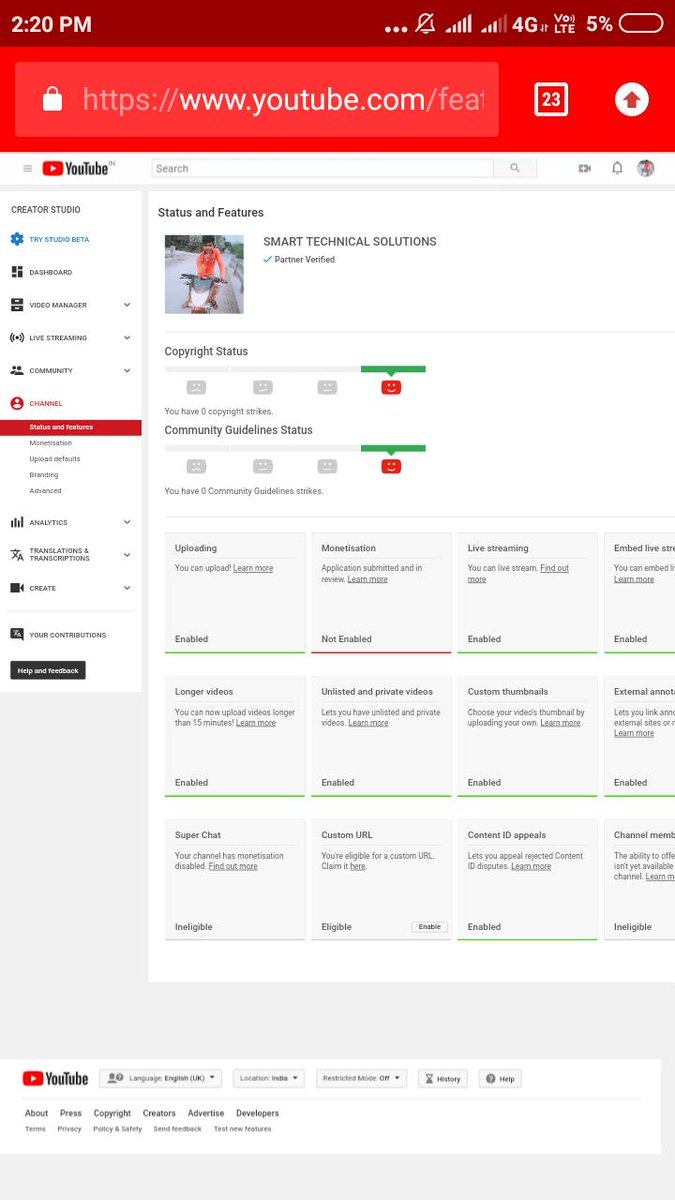Expand the Community section chevron
Image resolution: width=675 pixels, height=1200 pixels.
coord(127,371)
